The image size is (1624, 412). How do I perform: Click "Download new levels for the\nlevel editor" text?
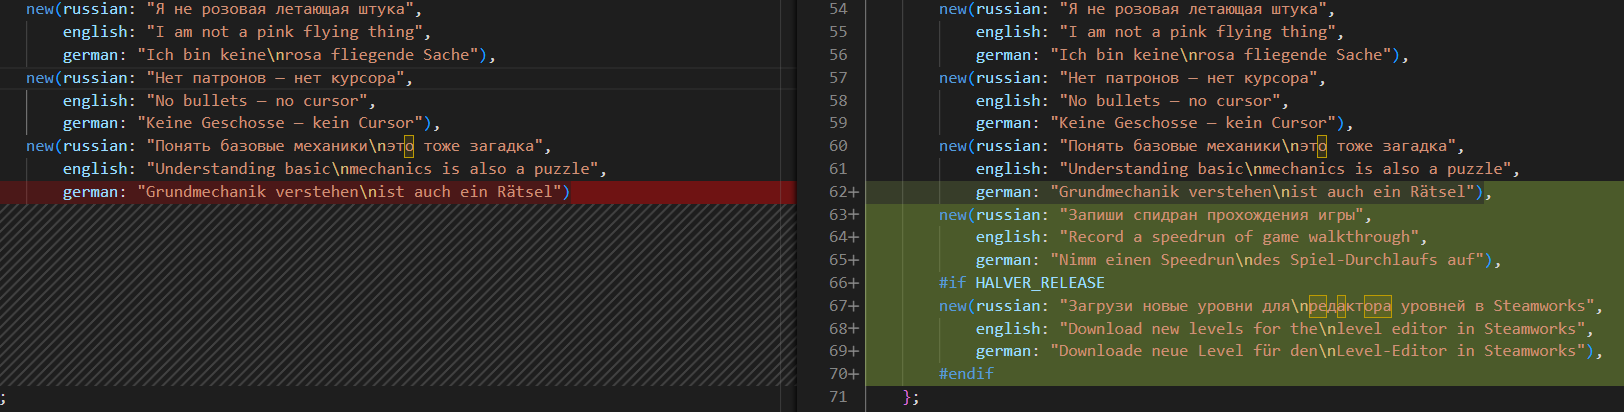(x=1321, y=329)
